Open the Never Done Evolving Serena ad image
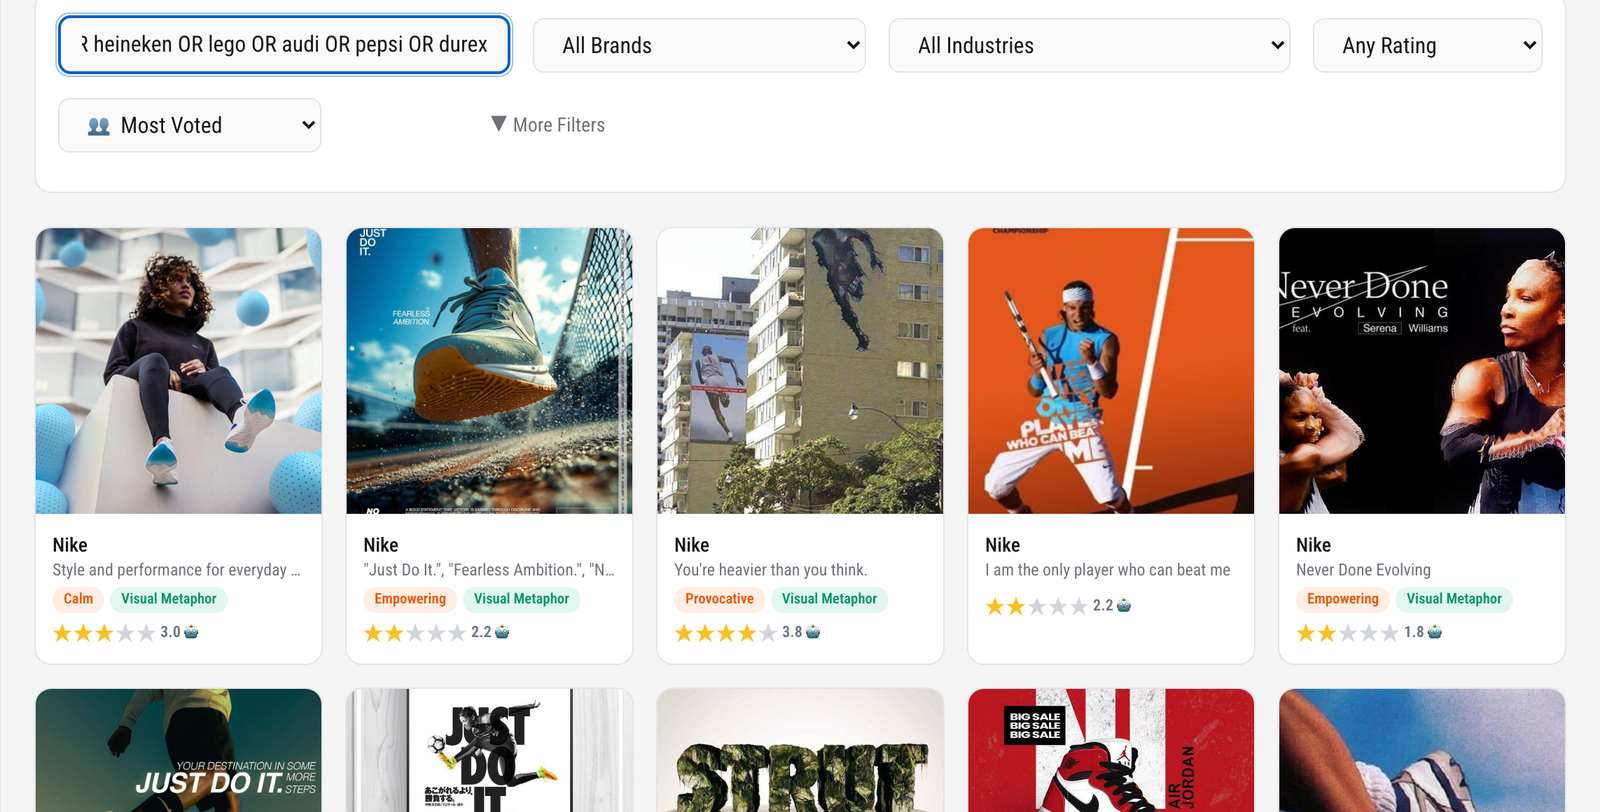 click(x=1422, y=371)
